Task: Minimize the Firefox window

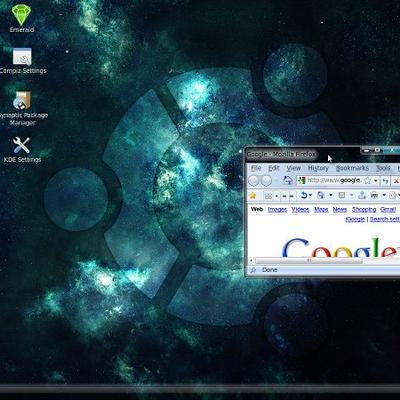Action: point(366,151)
